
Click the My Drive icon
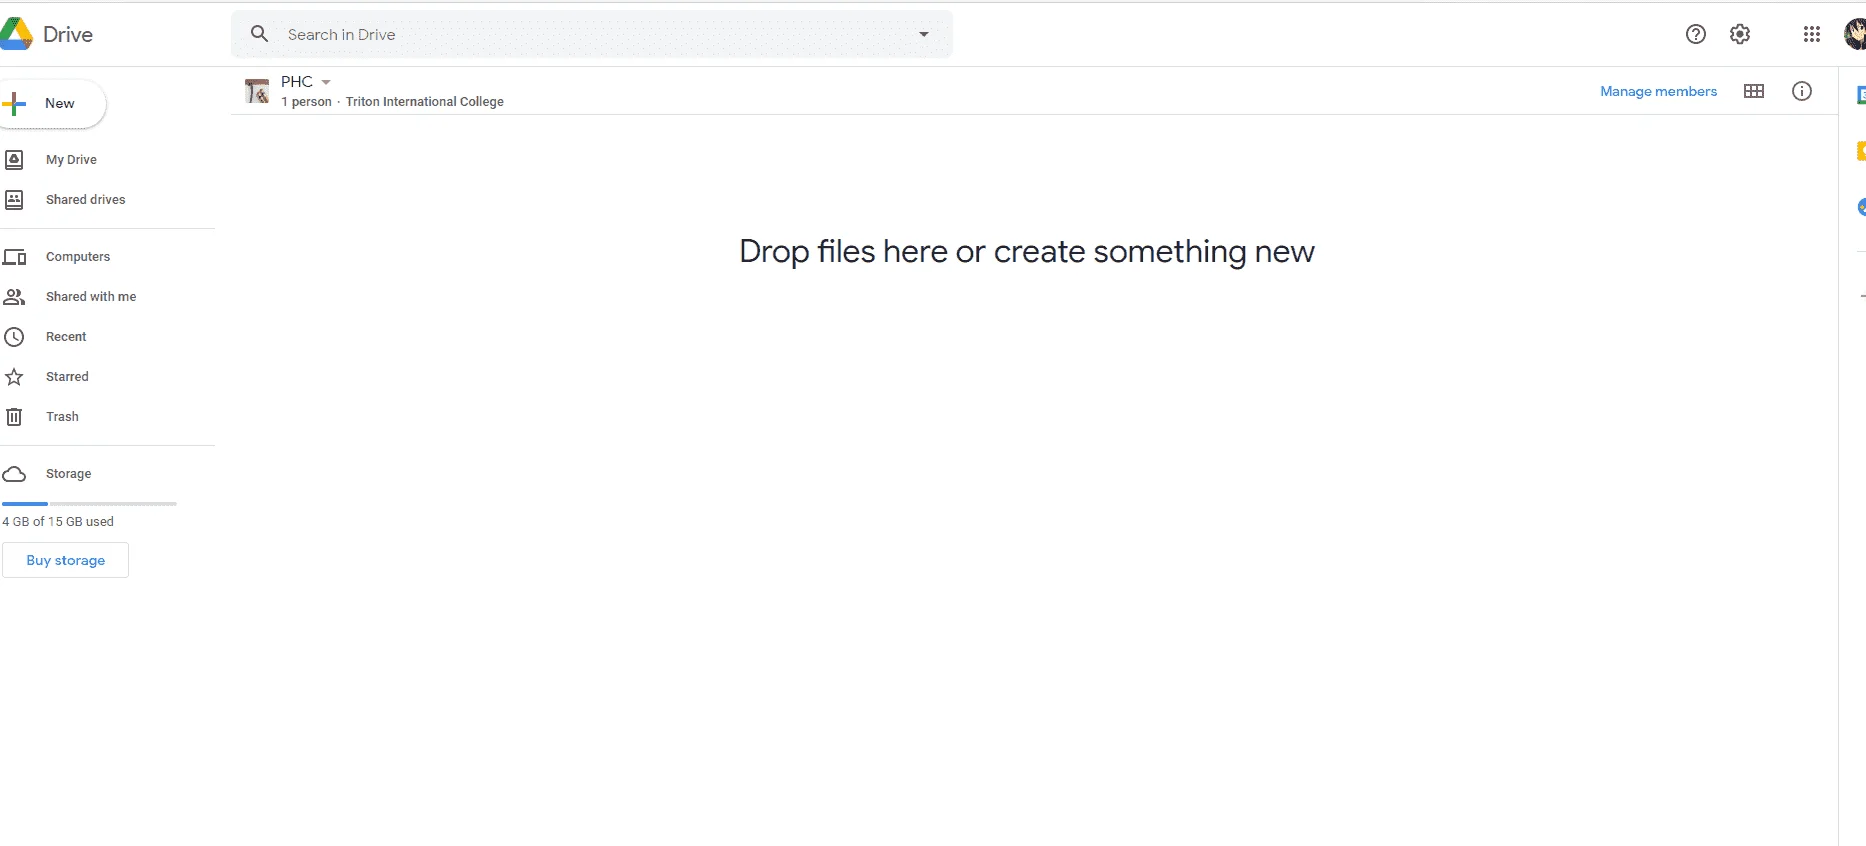[14, 159]
